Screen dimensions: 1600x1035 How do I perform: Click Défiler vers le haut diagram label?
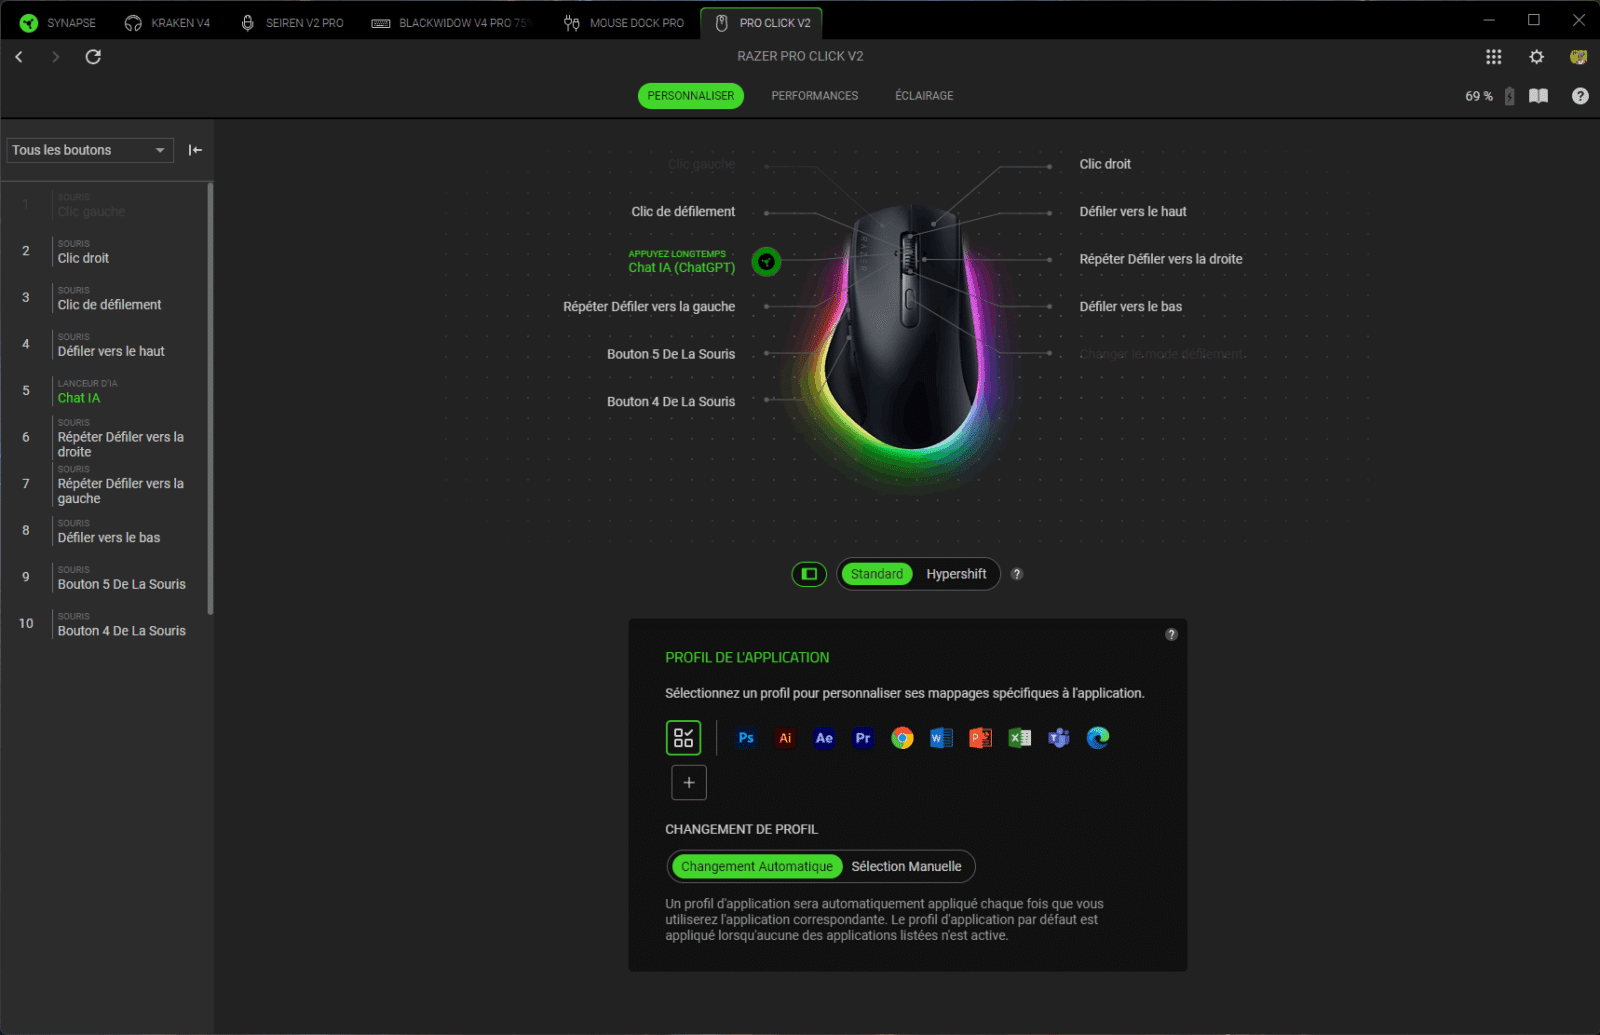click(x=1133, y=212)
